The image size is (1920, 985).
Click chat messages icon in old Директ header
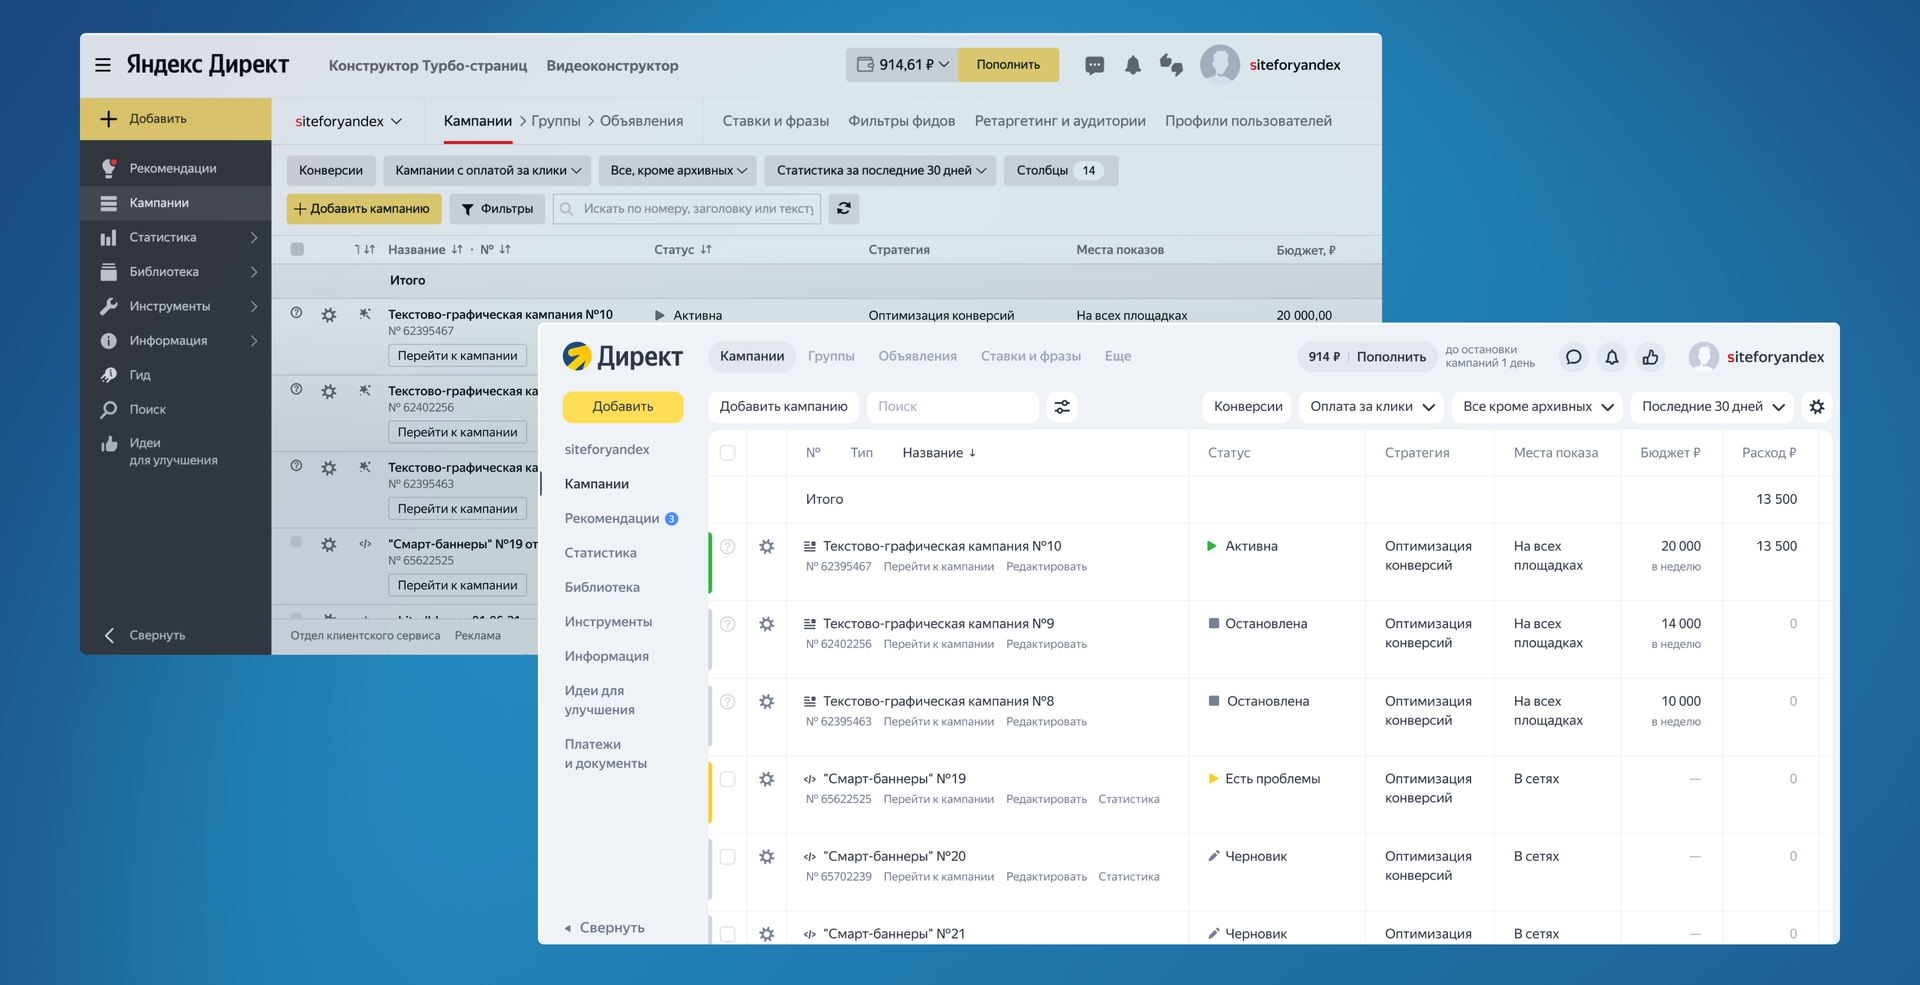pos(1095,65)
